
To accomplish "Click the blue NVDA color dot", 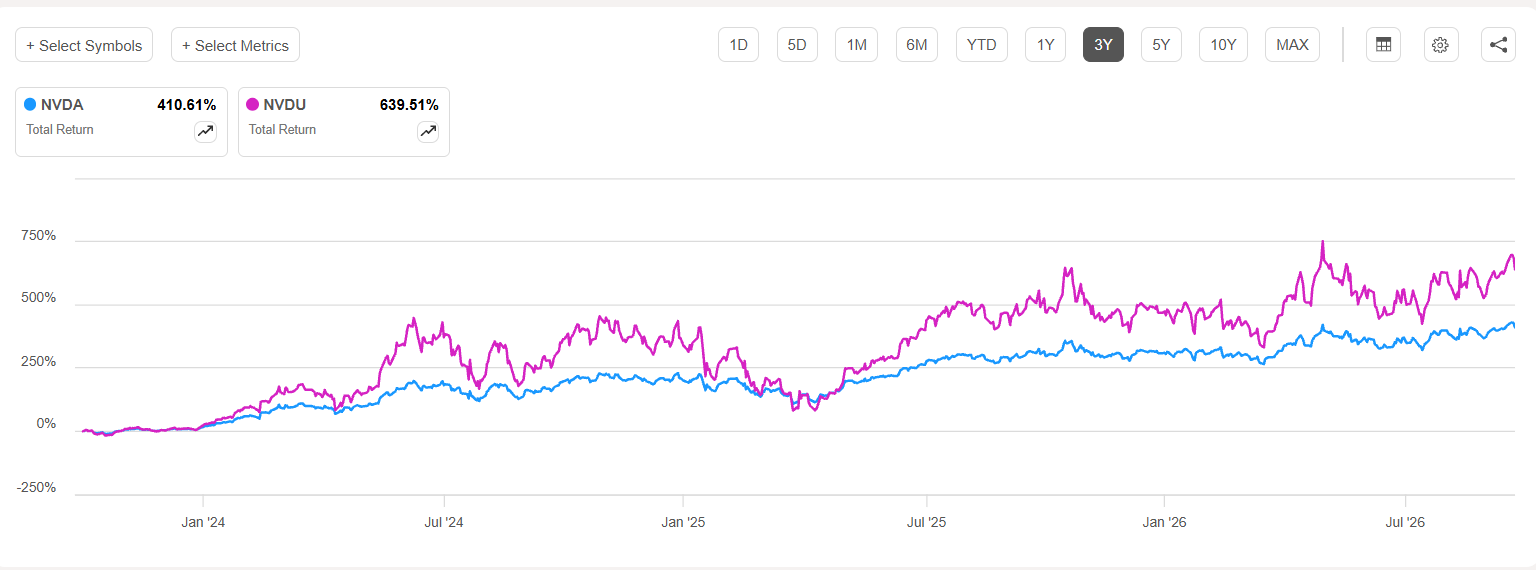I will click(x=30, y=104).
